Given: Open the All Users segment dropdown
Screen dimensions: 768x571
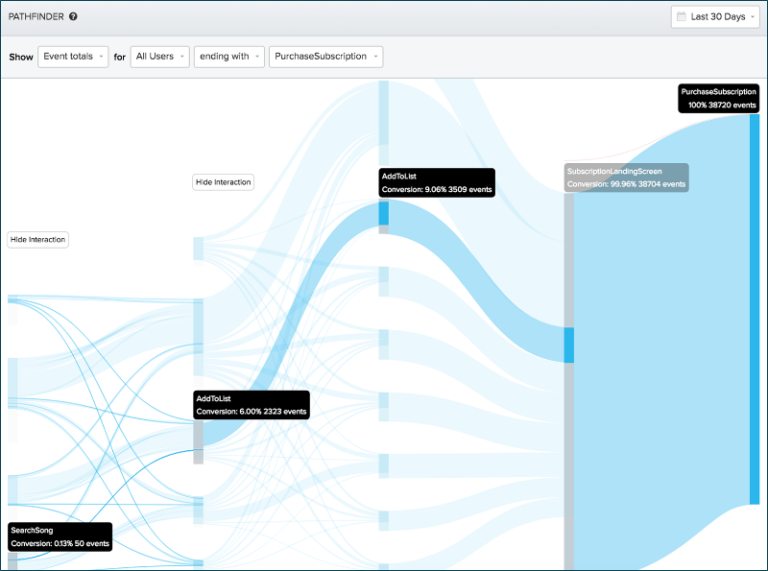Looking at the screenshot, I should [x=160, y=57].
